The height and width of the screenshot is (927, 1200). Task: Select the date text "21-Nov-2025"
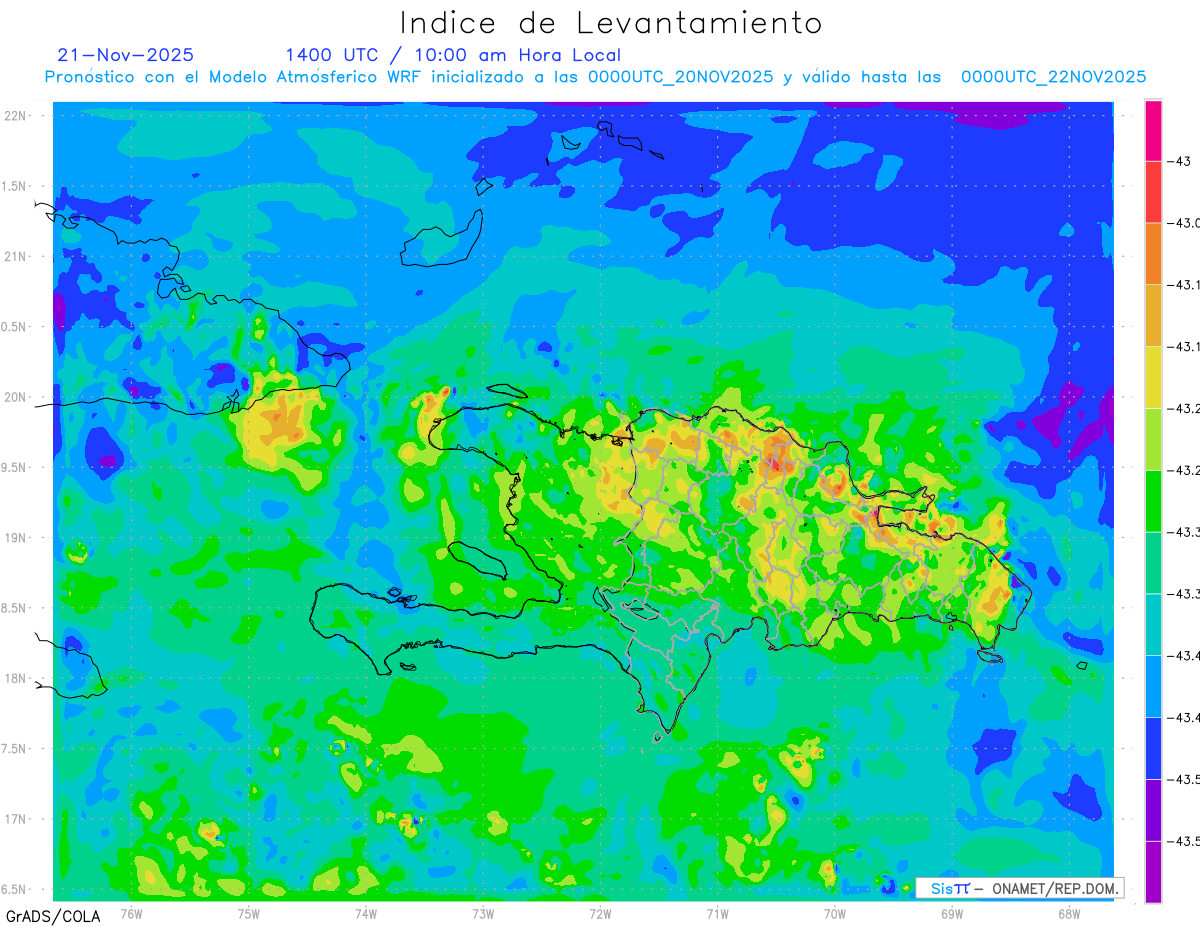126,55
